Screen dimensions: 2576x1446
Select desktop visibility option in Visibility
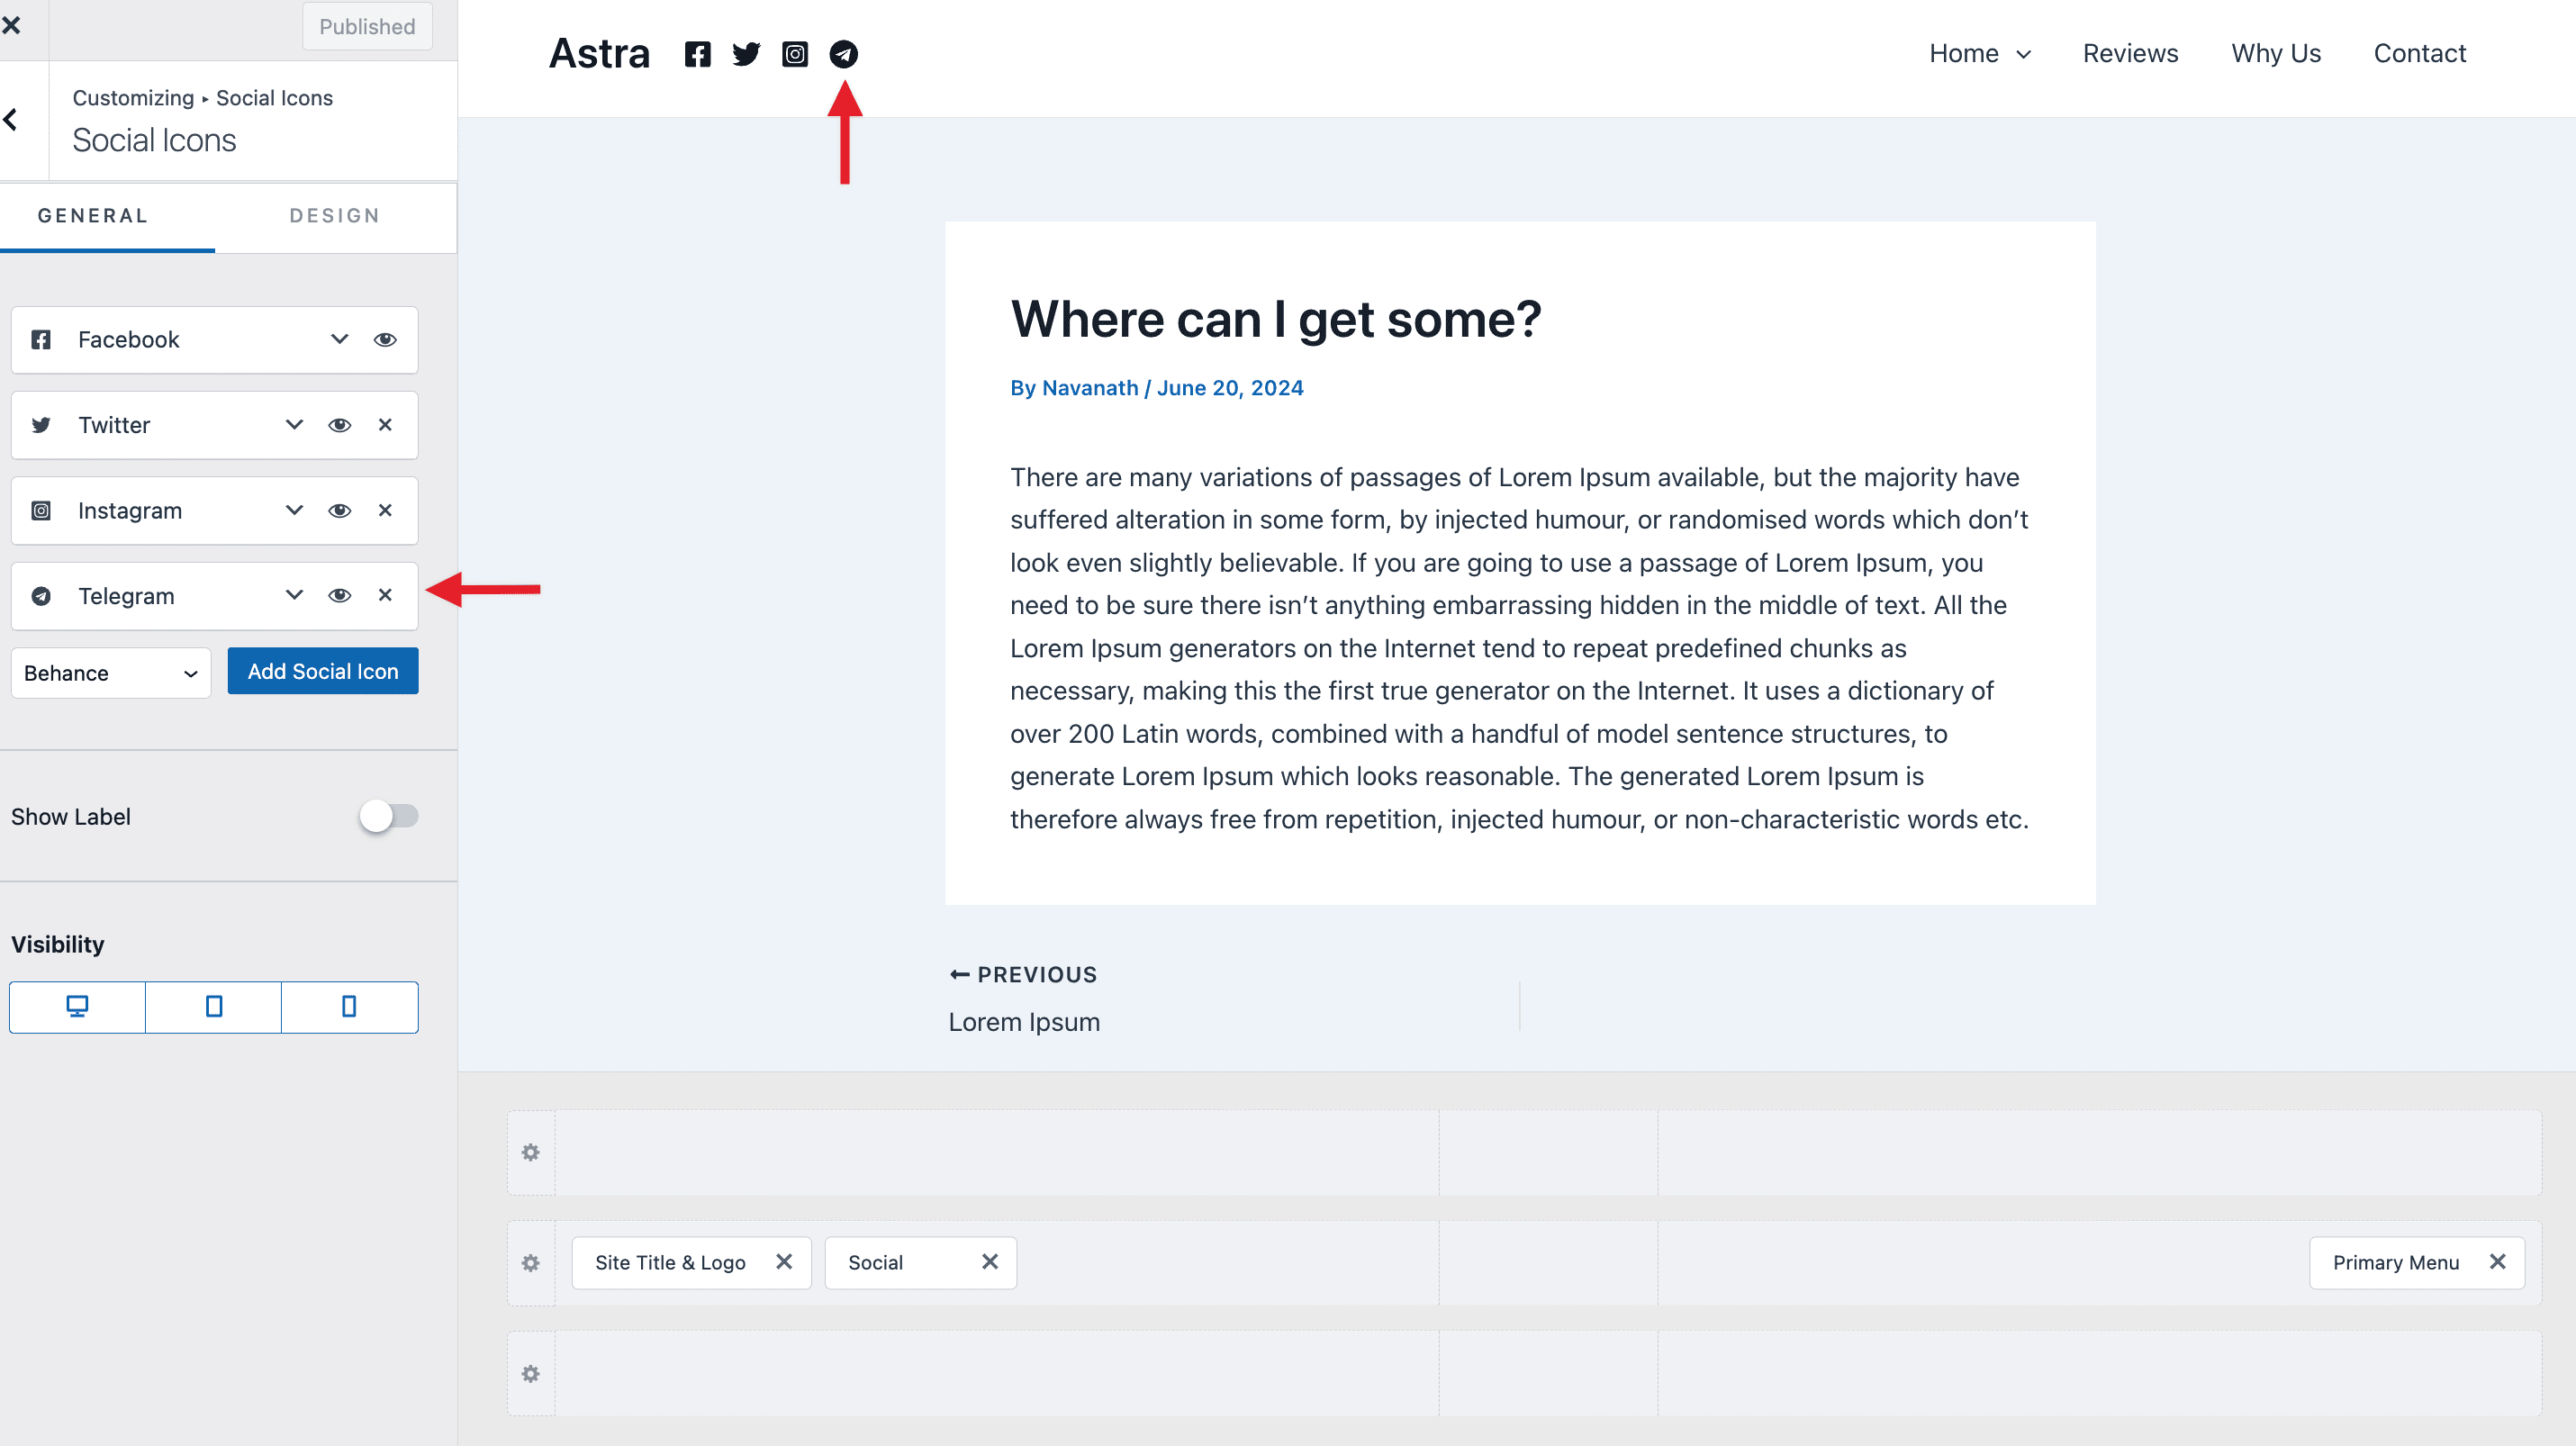(x=76, y=1006)
